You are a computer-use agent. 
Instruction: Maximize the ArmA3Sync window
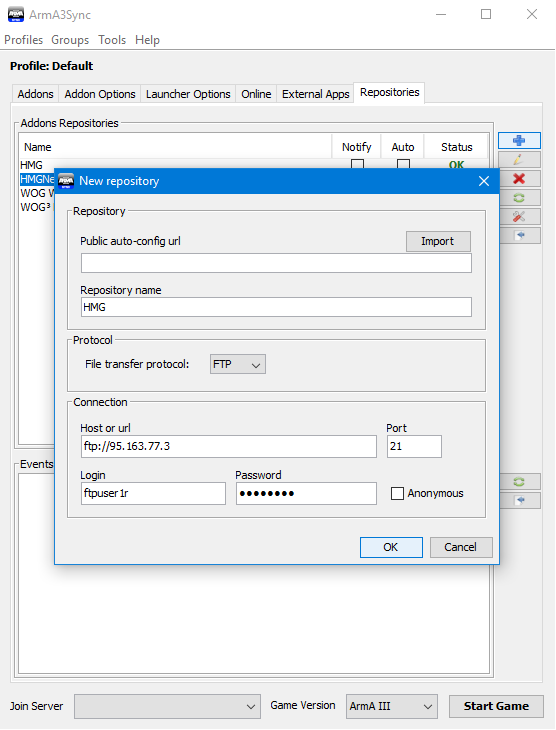pyautogui.click(x=486, y=14)
